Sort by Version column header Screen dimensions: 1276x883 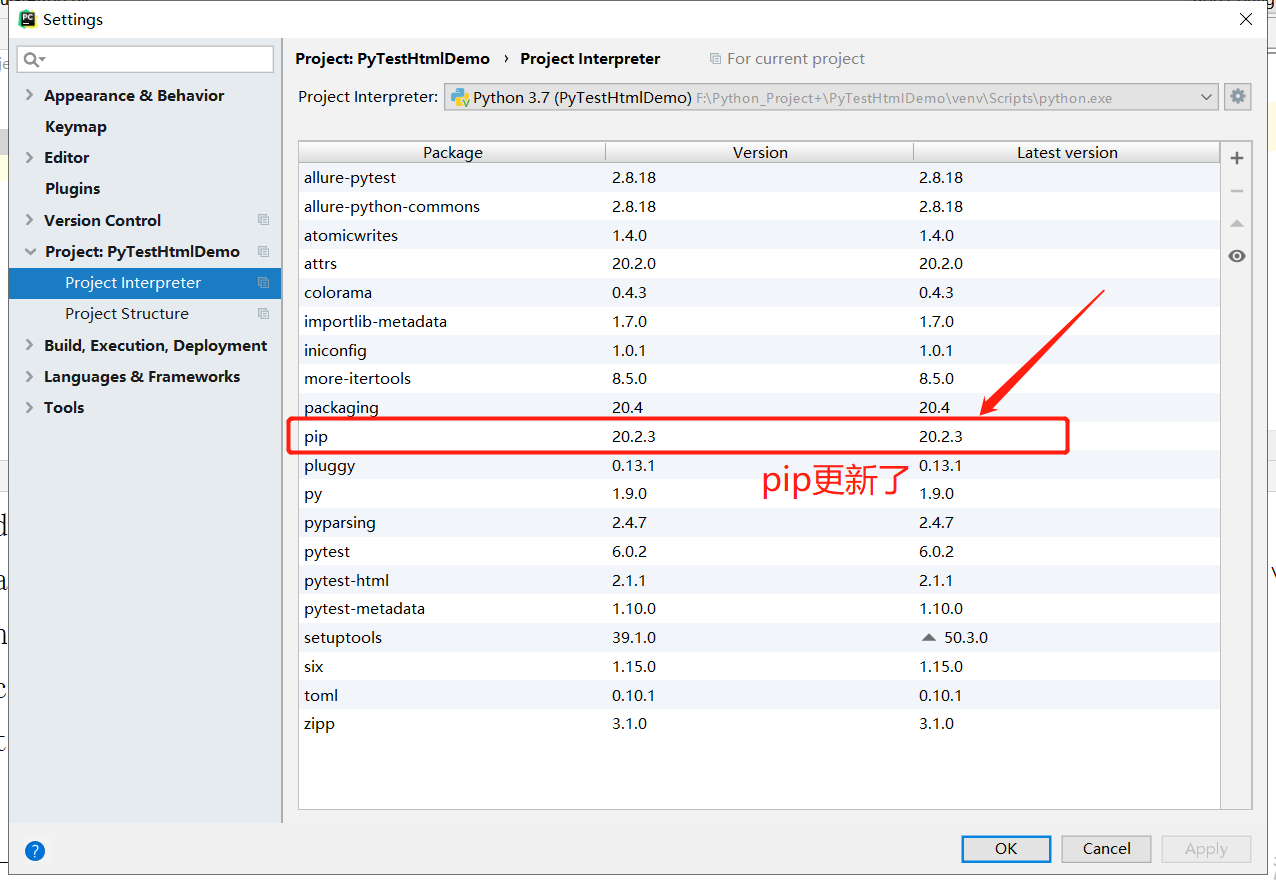[x=760, y=152]
